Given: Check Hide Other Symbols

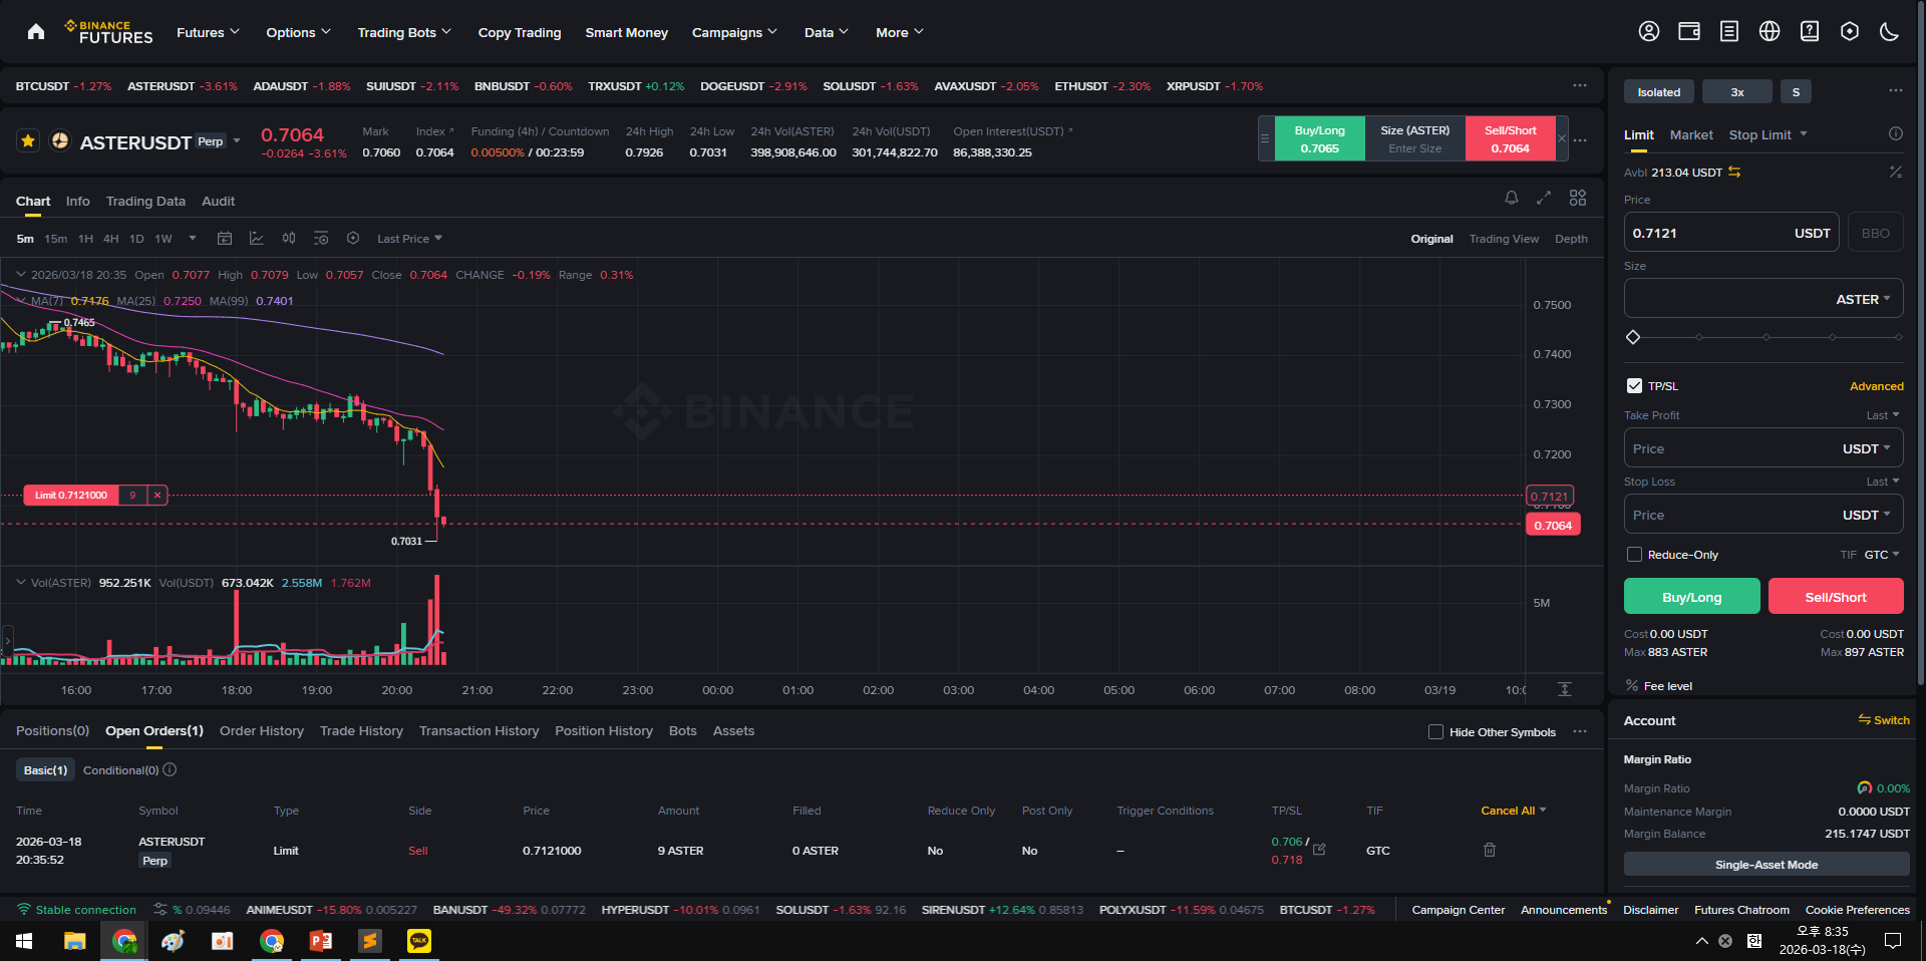Looking at the screenshot, I should [1436, 732].
